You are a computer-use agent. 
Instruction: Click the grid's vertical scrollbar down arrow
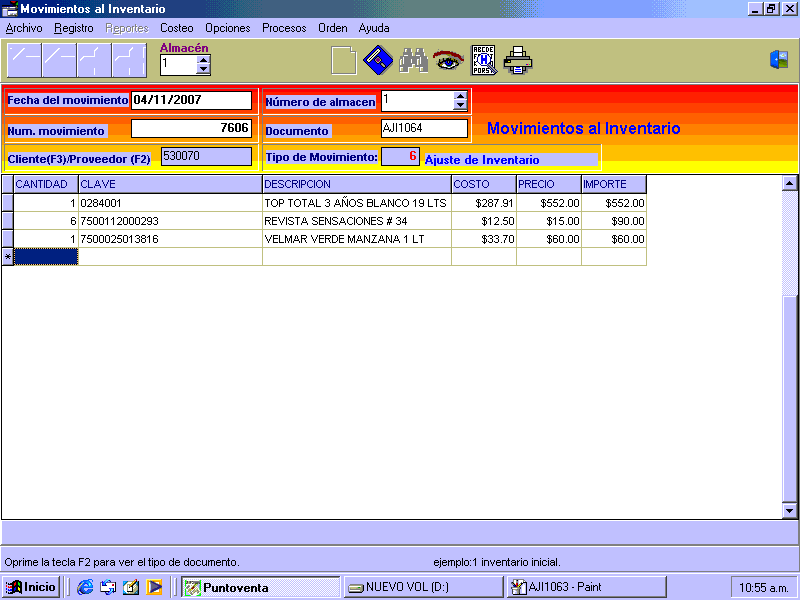[x=789, y=510]
